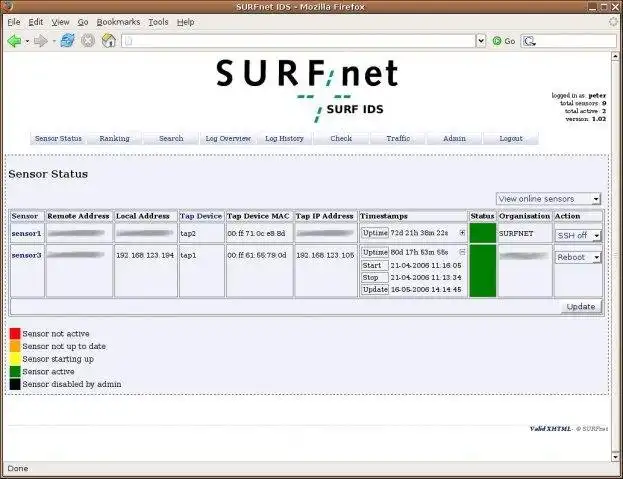Click the Reload page icon

[68, 41]
